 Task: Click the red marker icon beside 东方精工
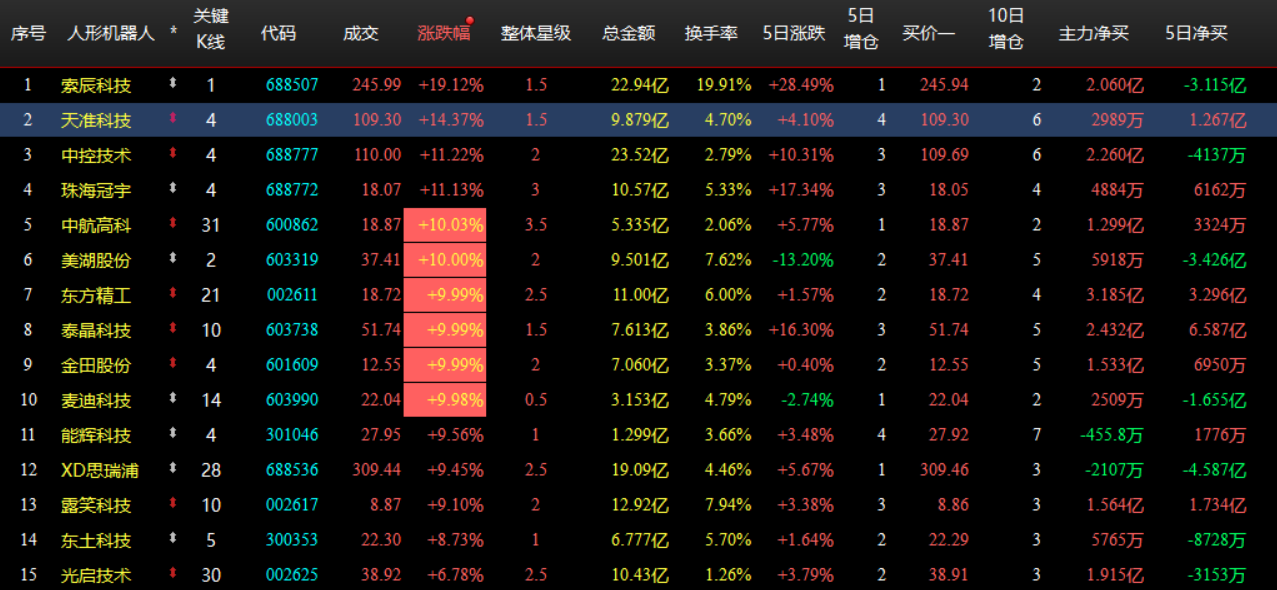(173, 294)
